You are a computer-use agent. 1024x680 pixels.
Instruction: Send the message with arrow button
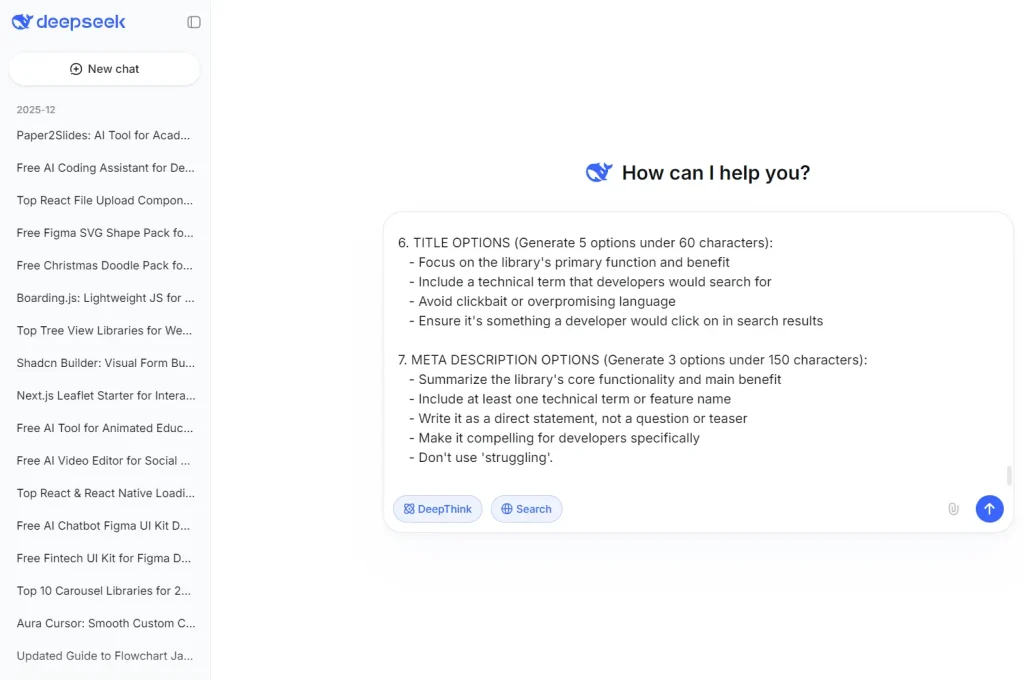(x=989, y=509)
